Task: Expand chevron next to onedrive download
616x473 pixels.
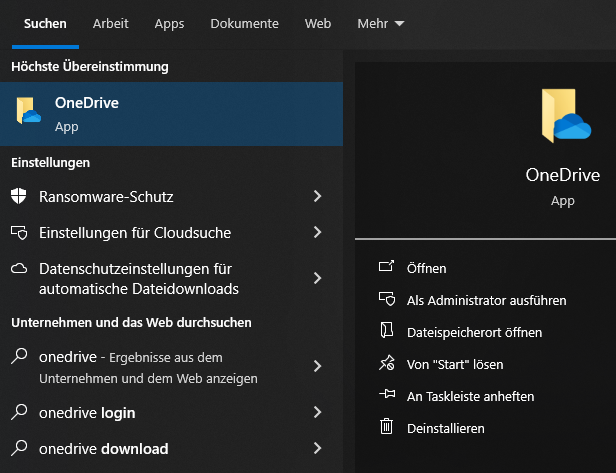Action: click(317, 448)
